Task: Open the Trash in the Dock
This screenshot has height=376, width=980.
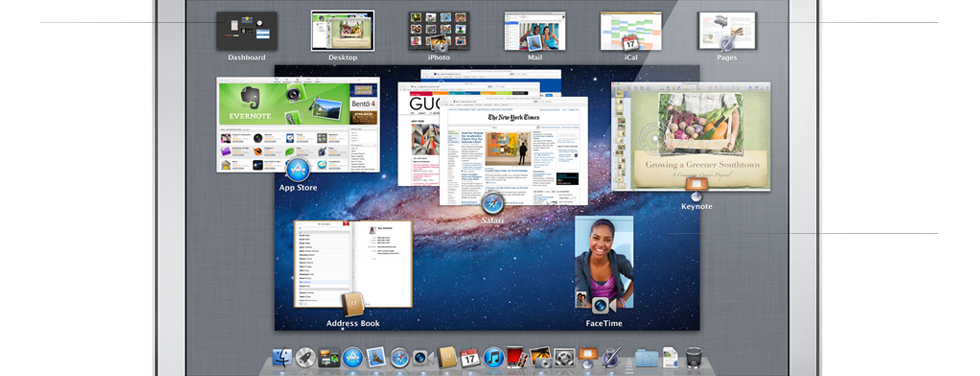Action: coord(694,357)
